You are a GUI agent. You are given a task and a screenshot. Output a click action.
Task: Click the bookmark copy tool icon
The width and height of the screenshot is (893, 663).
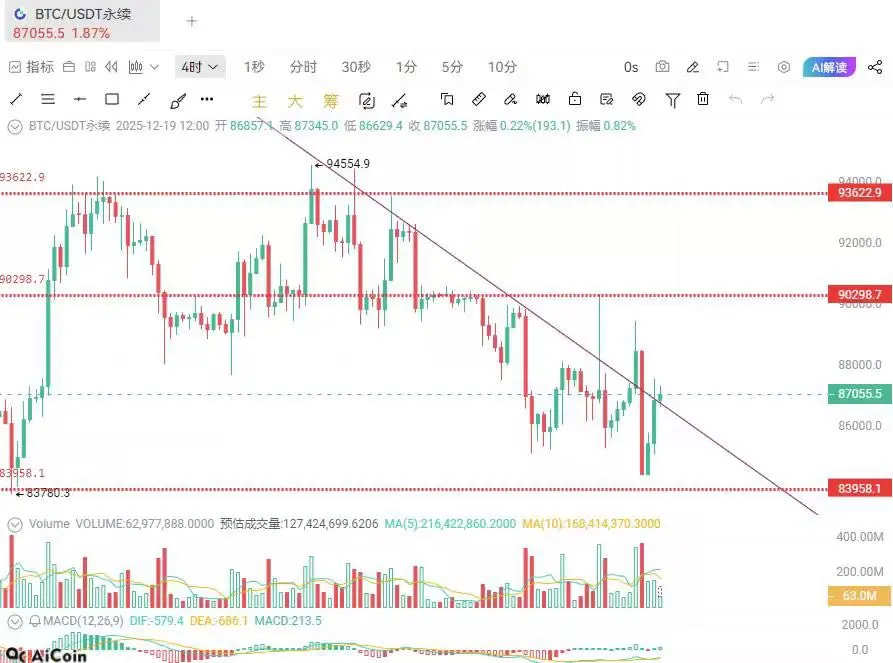[x=447, y=100]
